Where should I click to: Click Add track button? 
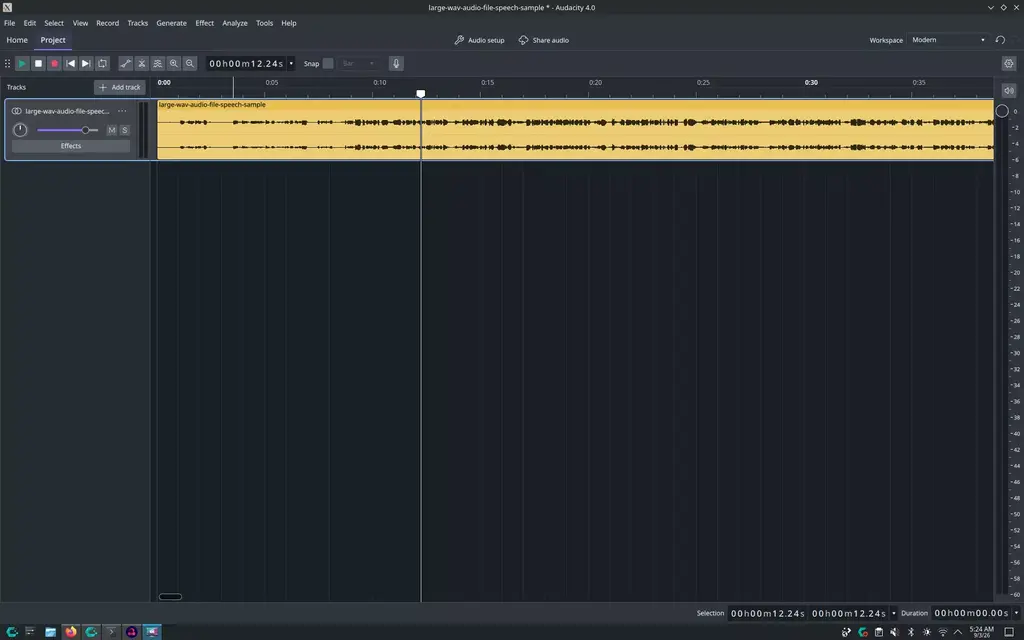click(120, 87)
